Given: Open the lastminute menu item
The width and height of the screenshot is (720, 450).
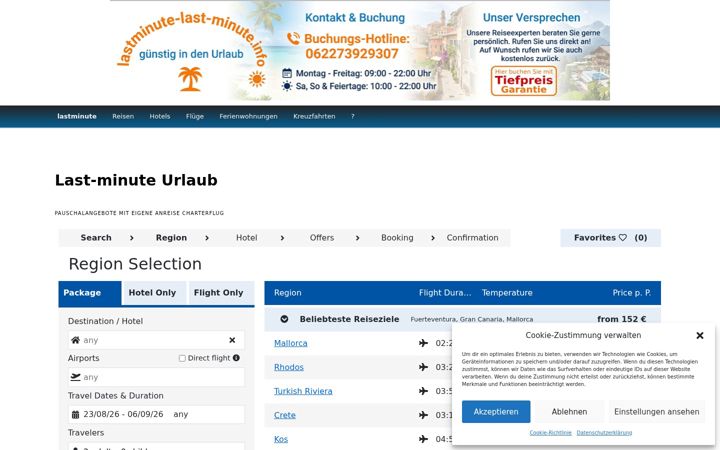Looking at the screenshot, I should (77, 117).
